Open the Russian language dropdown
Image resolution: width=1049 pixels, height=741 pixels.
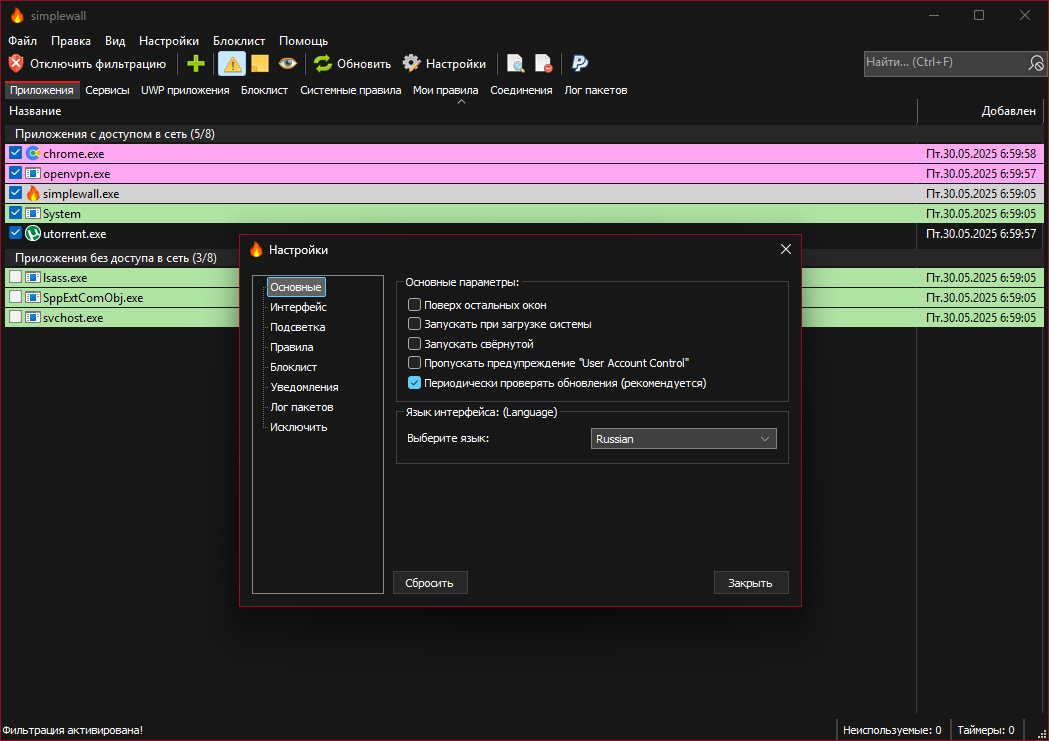pos(684,439)
